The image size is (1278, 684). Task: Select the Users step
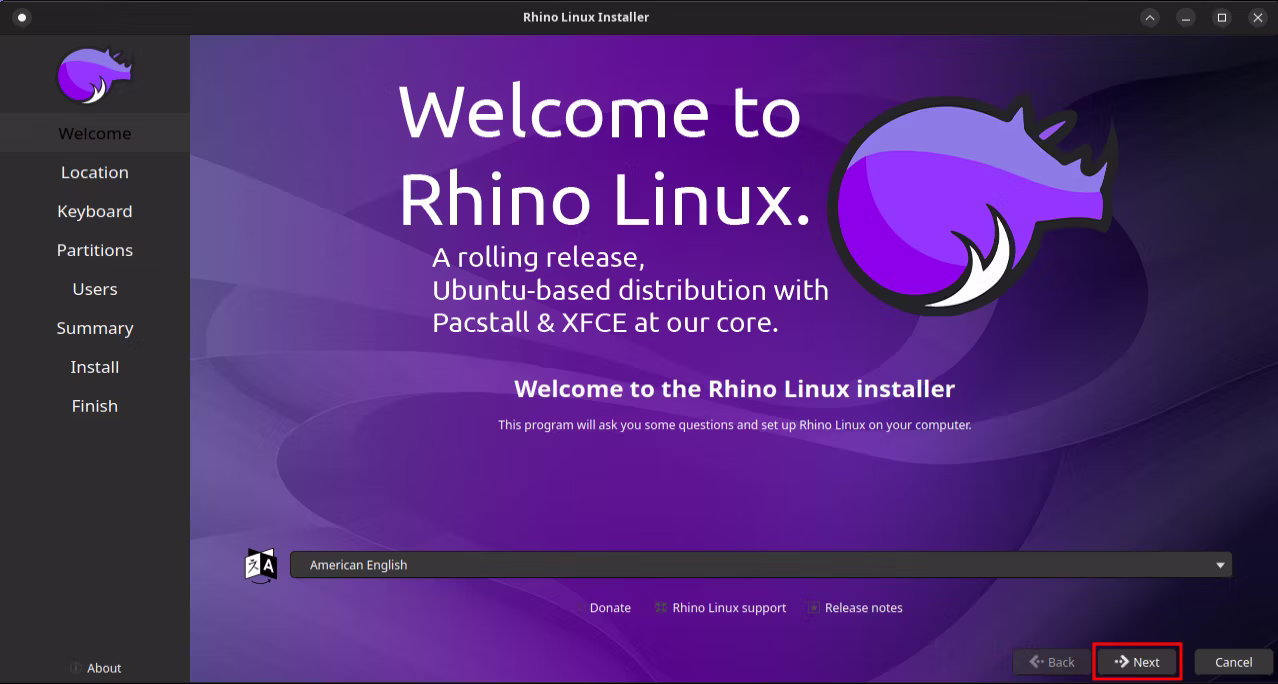pos(94,289)
